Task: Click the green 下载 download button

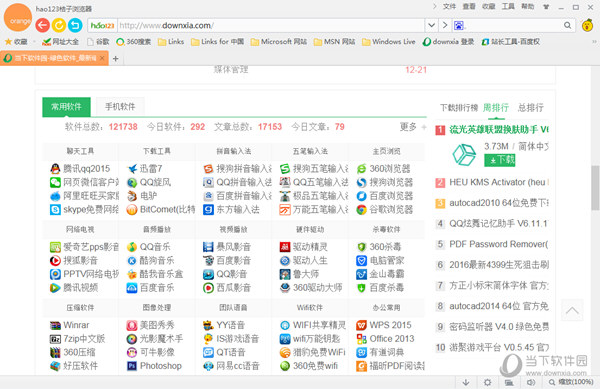Action: (500, 160)
